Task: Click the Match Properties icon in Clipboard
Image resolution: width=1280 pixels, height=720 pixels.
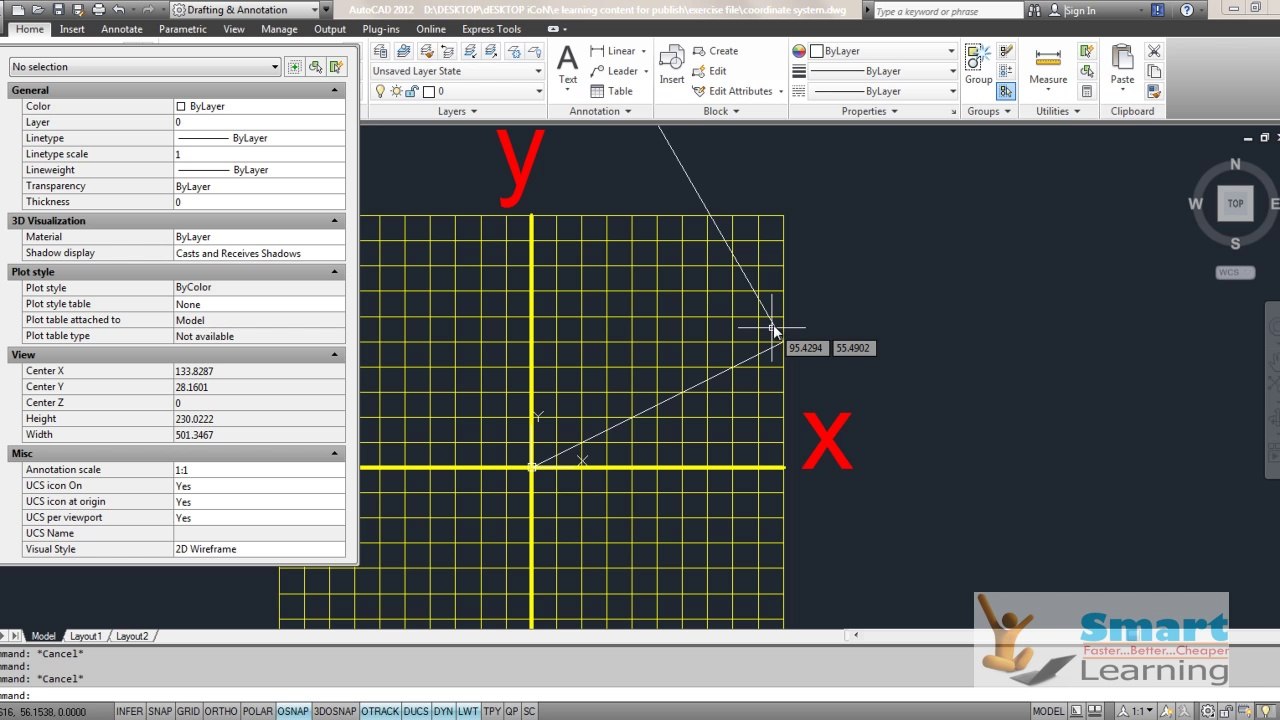Action: (1154, 91)
